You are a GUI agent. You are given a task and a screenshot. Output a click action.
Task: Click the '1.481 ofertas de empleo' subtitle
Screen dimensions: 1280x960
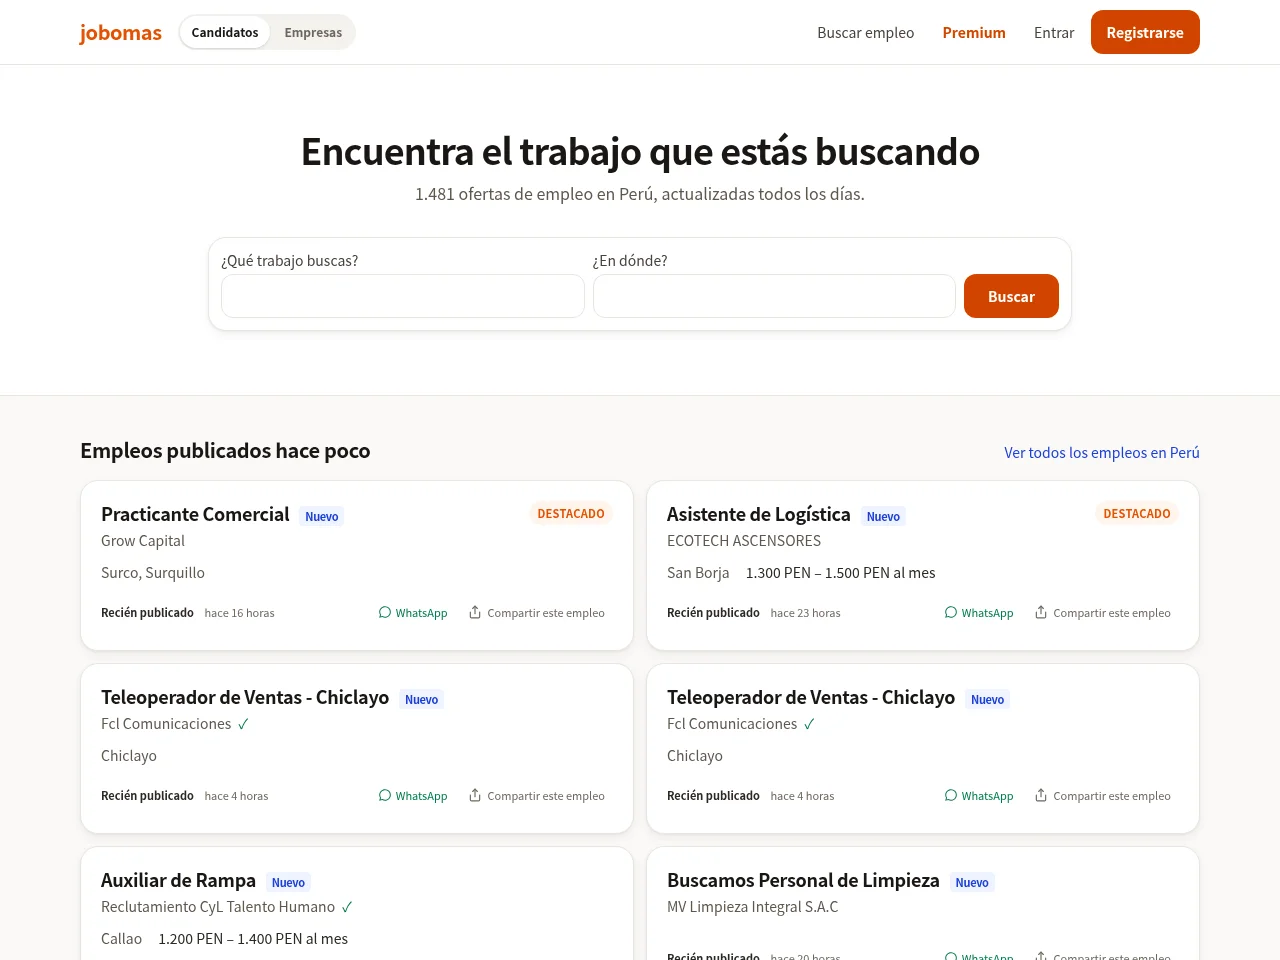[640, 194]
